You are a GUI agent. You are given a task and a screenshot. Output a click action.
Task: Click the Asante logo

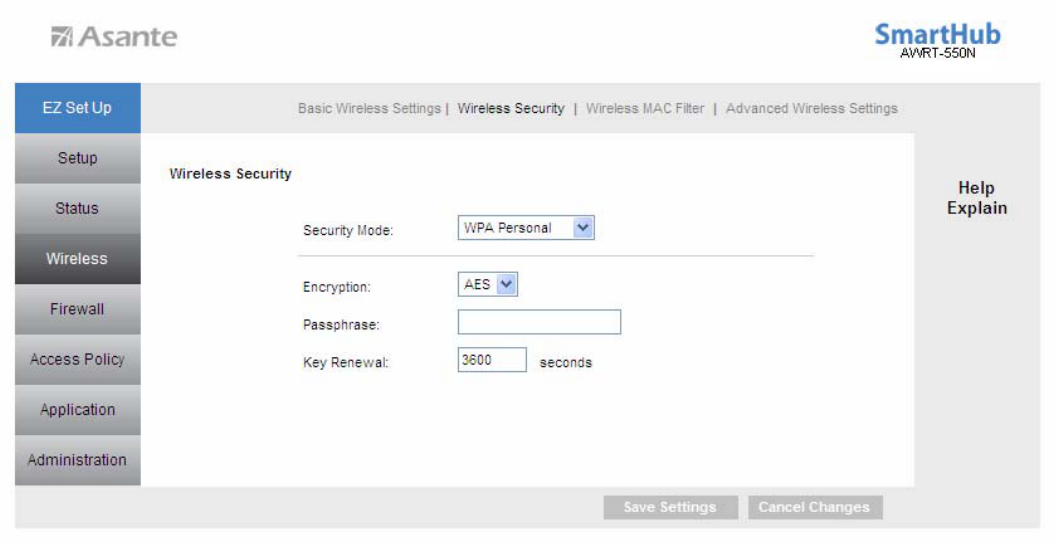point(114,38)
